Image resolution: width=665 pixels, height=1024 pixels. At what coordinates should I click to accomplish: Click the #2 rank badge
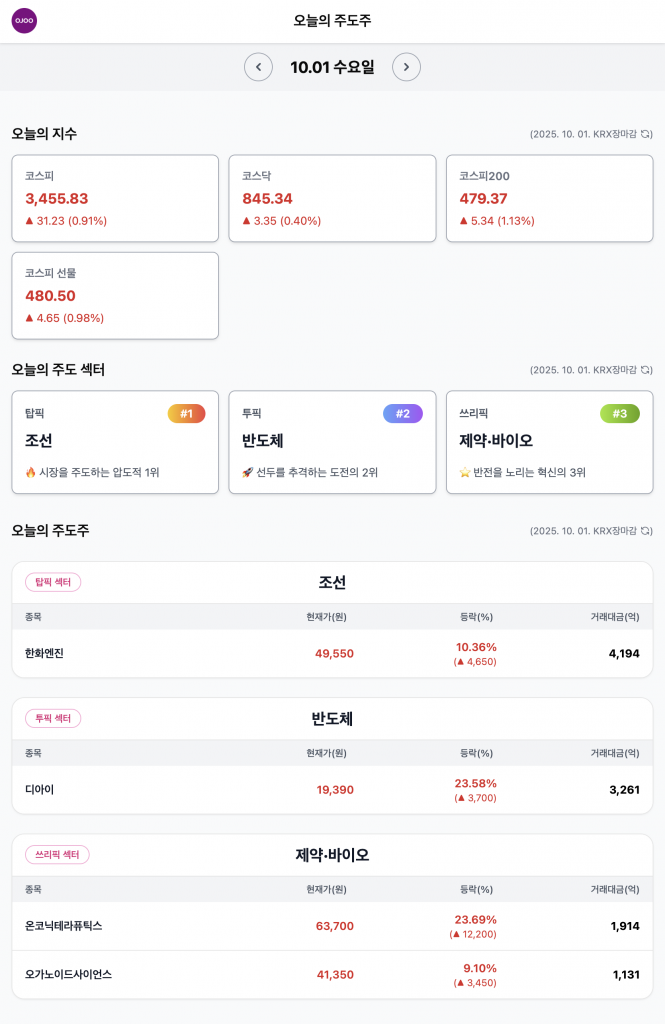click(403, 414)
